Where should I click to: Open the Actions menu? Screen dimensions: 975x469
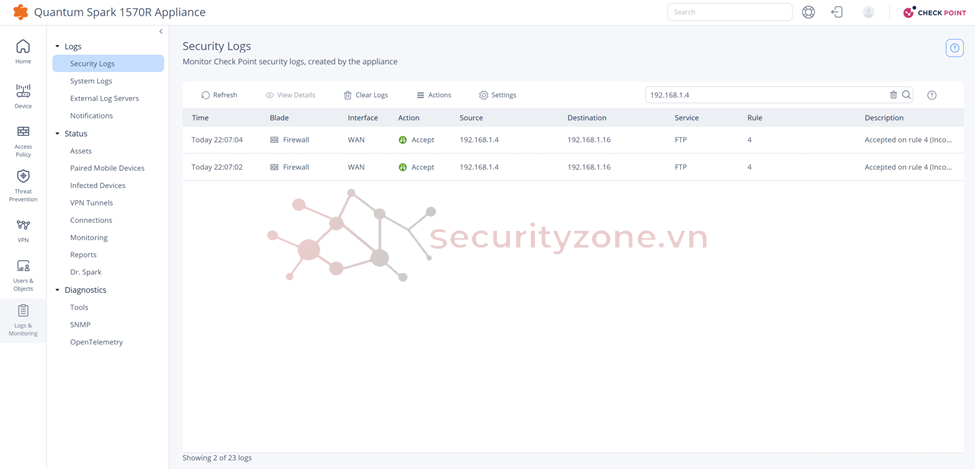click(434, 95)
